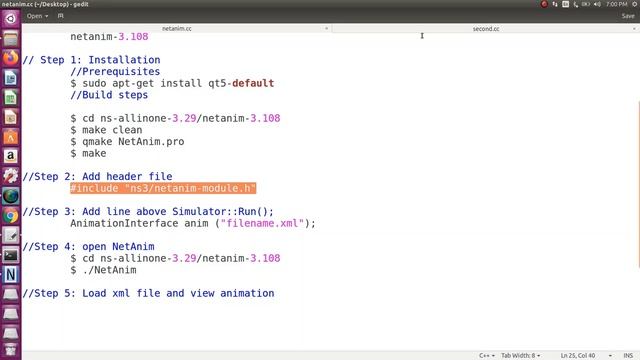Open the Trash in the dock

[x=11, y=350]
